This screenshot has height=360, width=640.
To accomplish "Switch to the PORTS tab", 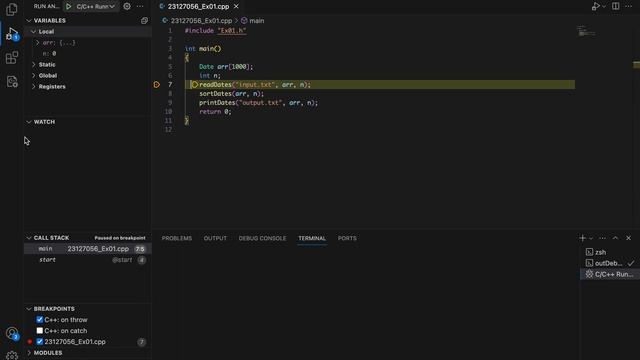I will [347, 238].
